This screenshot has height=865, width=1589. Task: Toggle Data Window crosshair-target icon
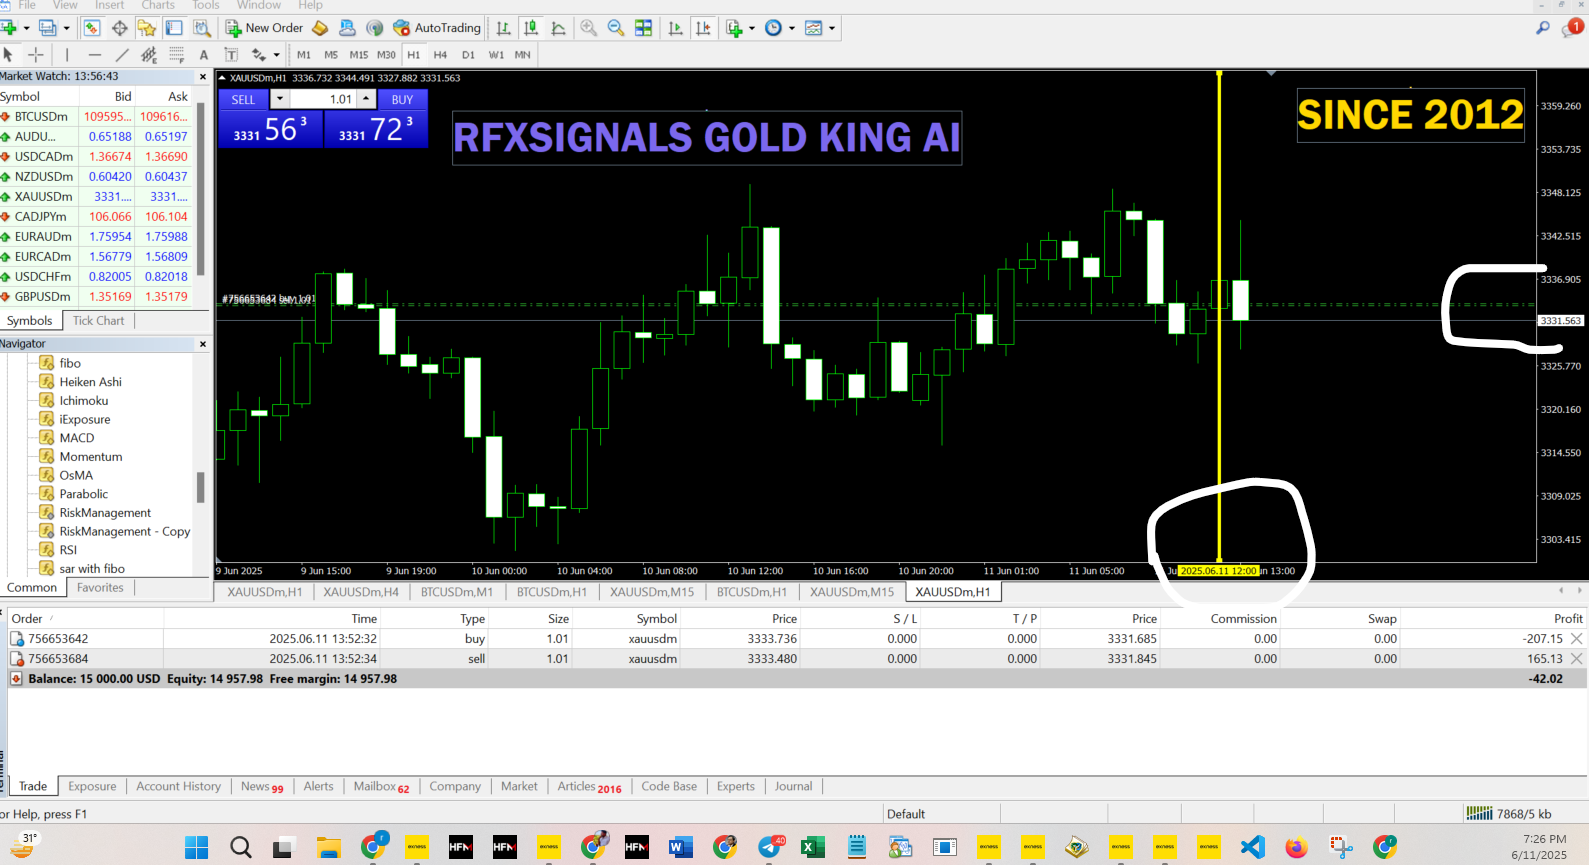[x=119, y=28]
